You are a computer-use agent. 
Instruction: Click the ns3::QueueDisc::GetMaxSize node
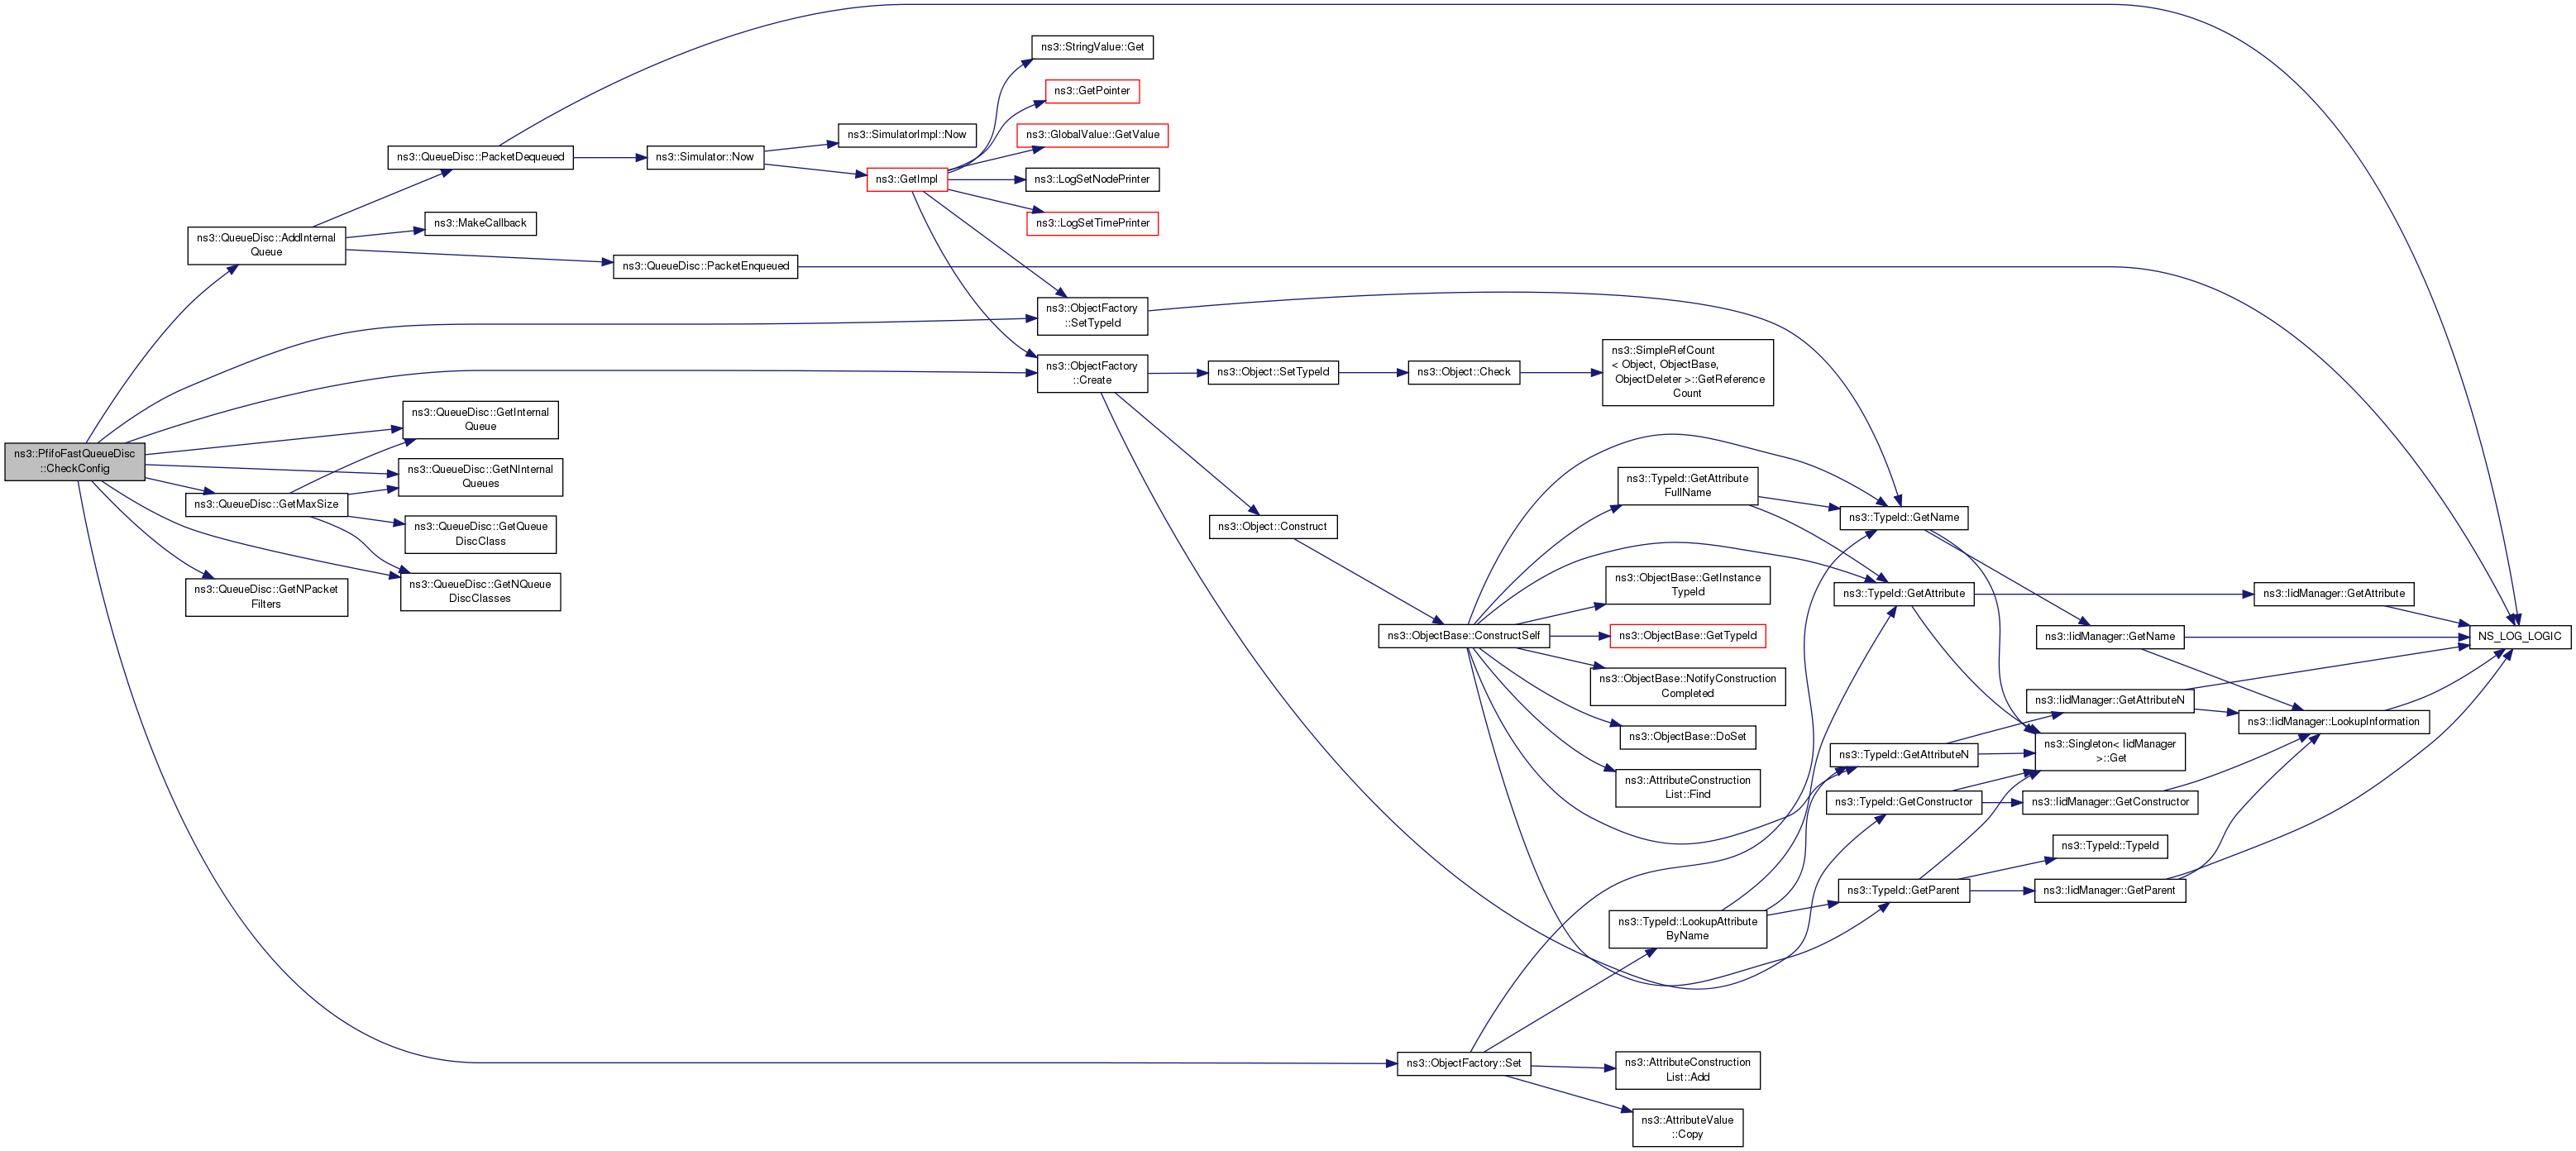[x=266, y=504]
